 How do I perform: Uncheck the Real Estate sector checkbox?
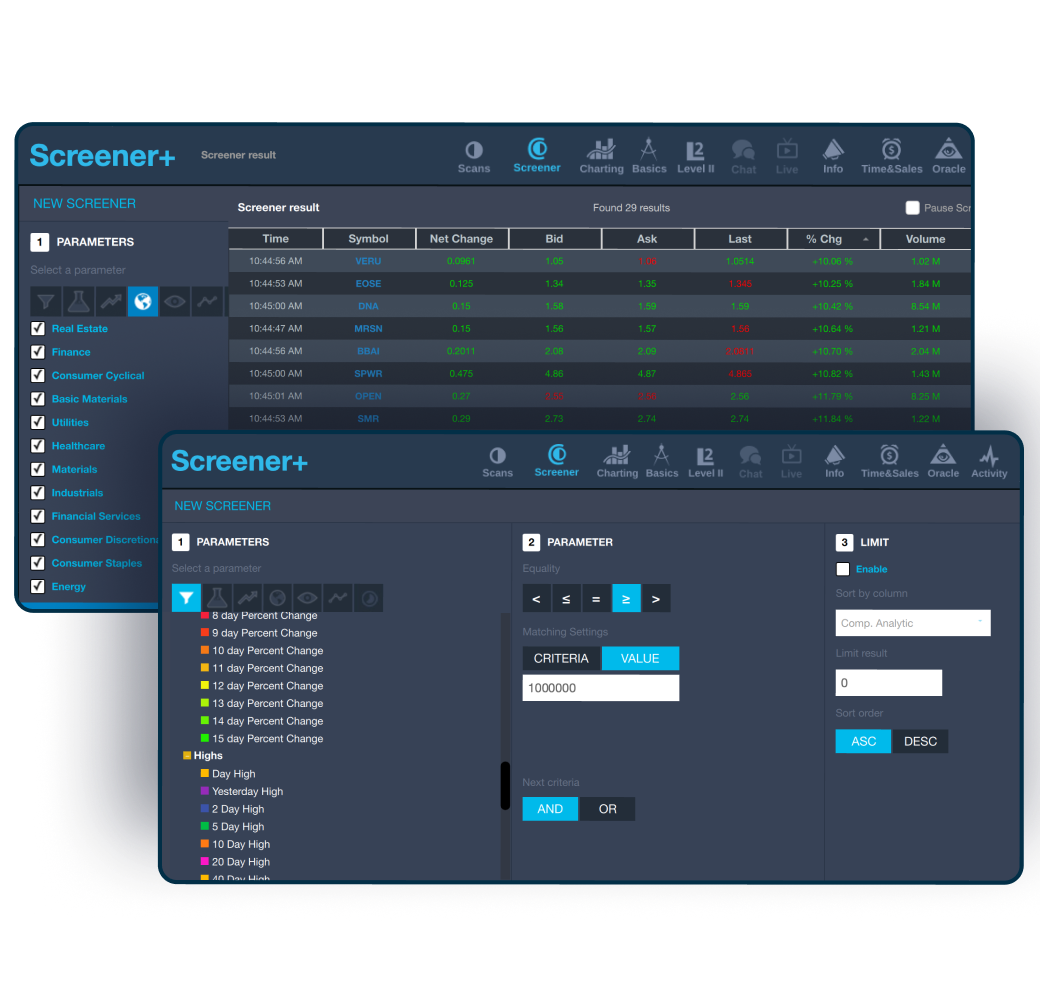point(38,328)
